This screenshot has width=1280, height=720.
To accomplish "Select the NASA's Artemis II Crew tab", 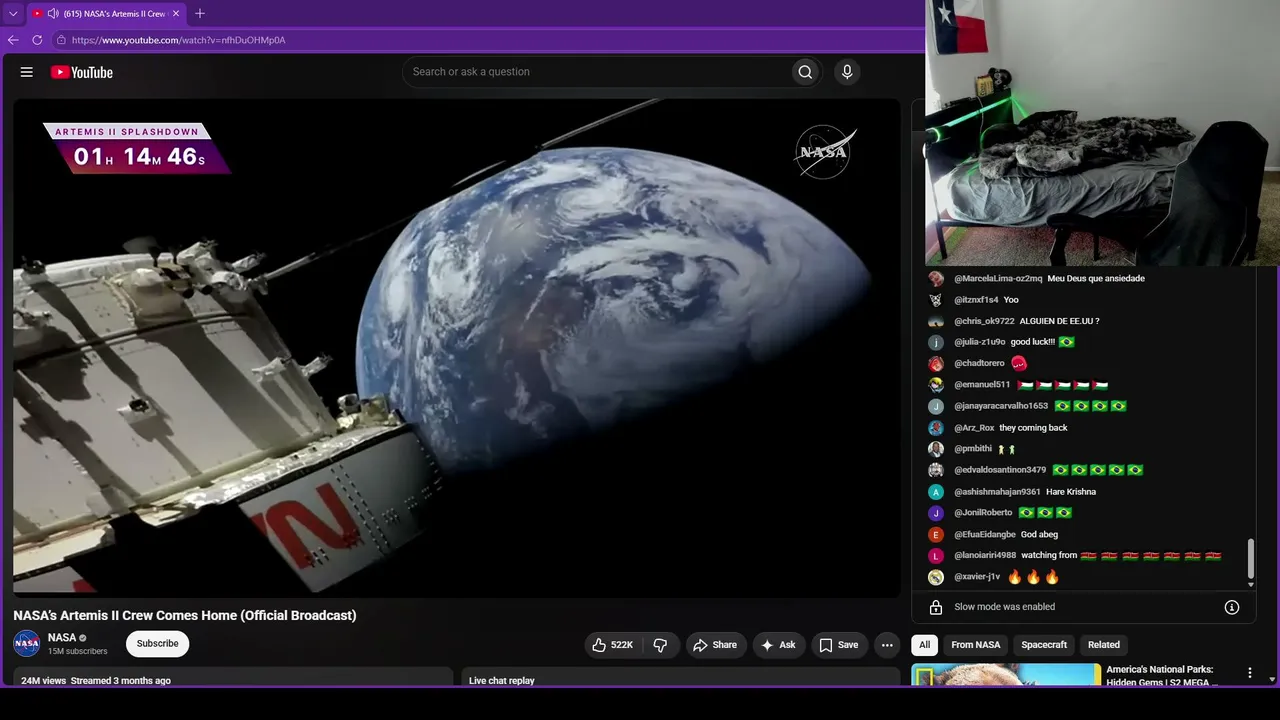I will [x=106, y=14].
